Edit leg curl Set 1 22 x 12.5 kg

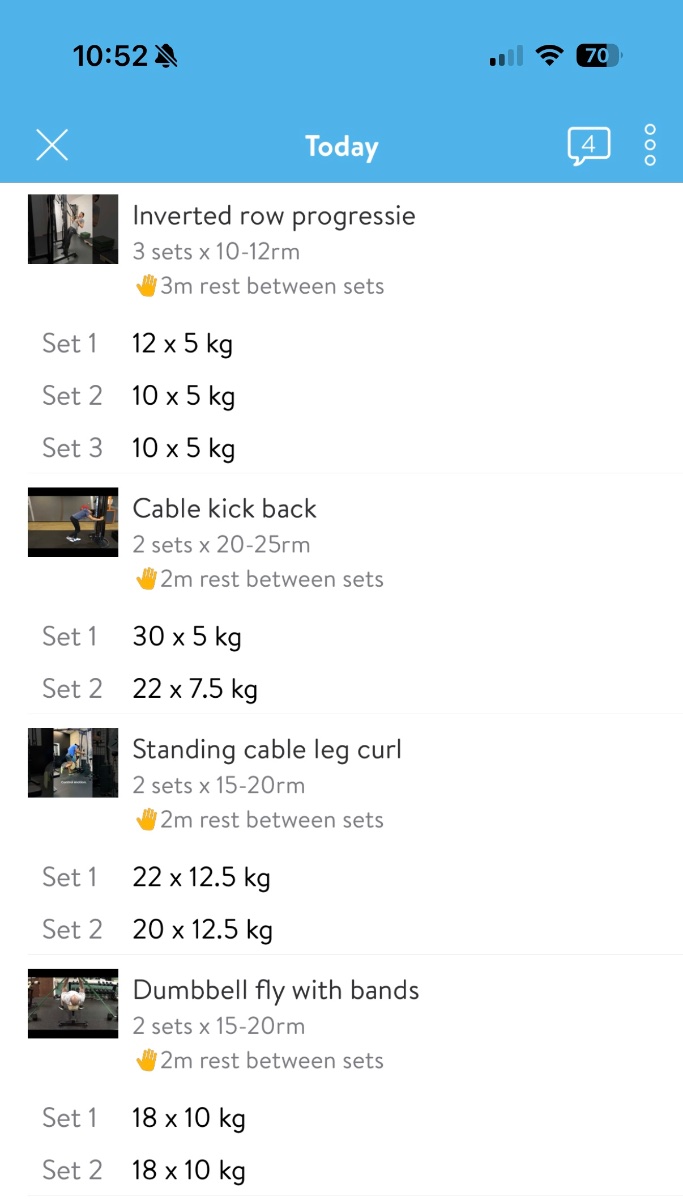click(x=201, y=878)
